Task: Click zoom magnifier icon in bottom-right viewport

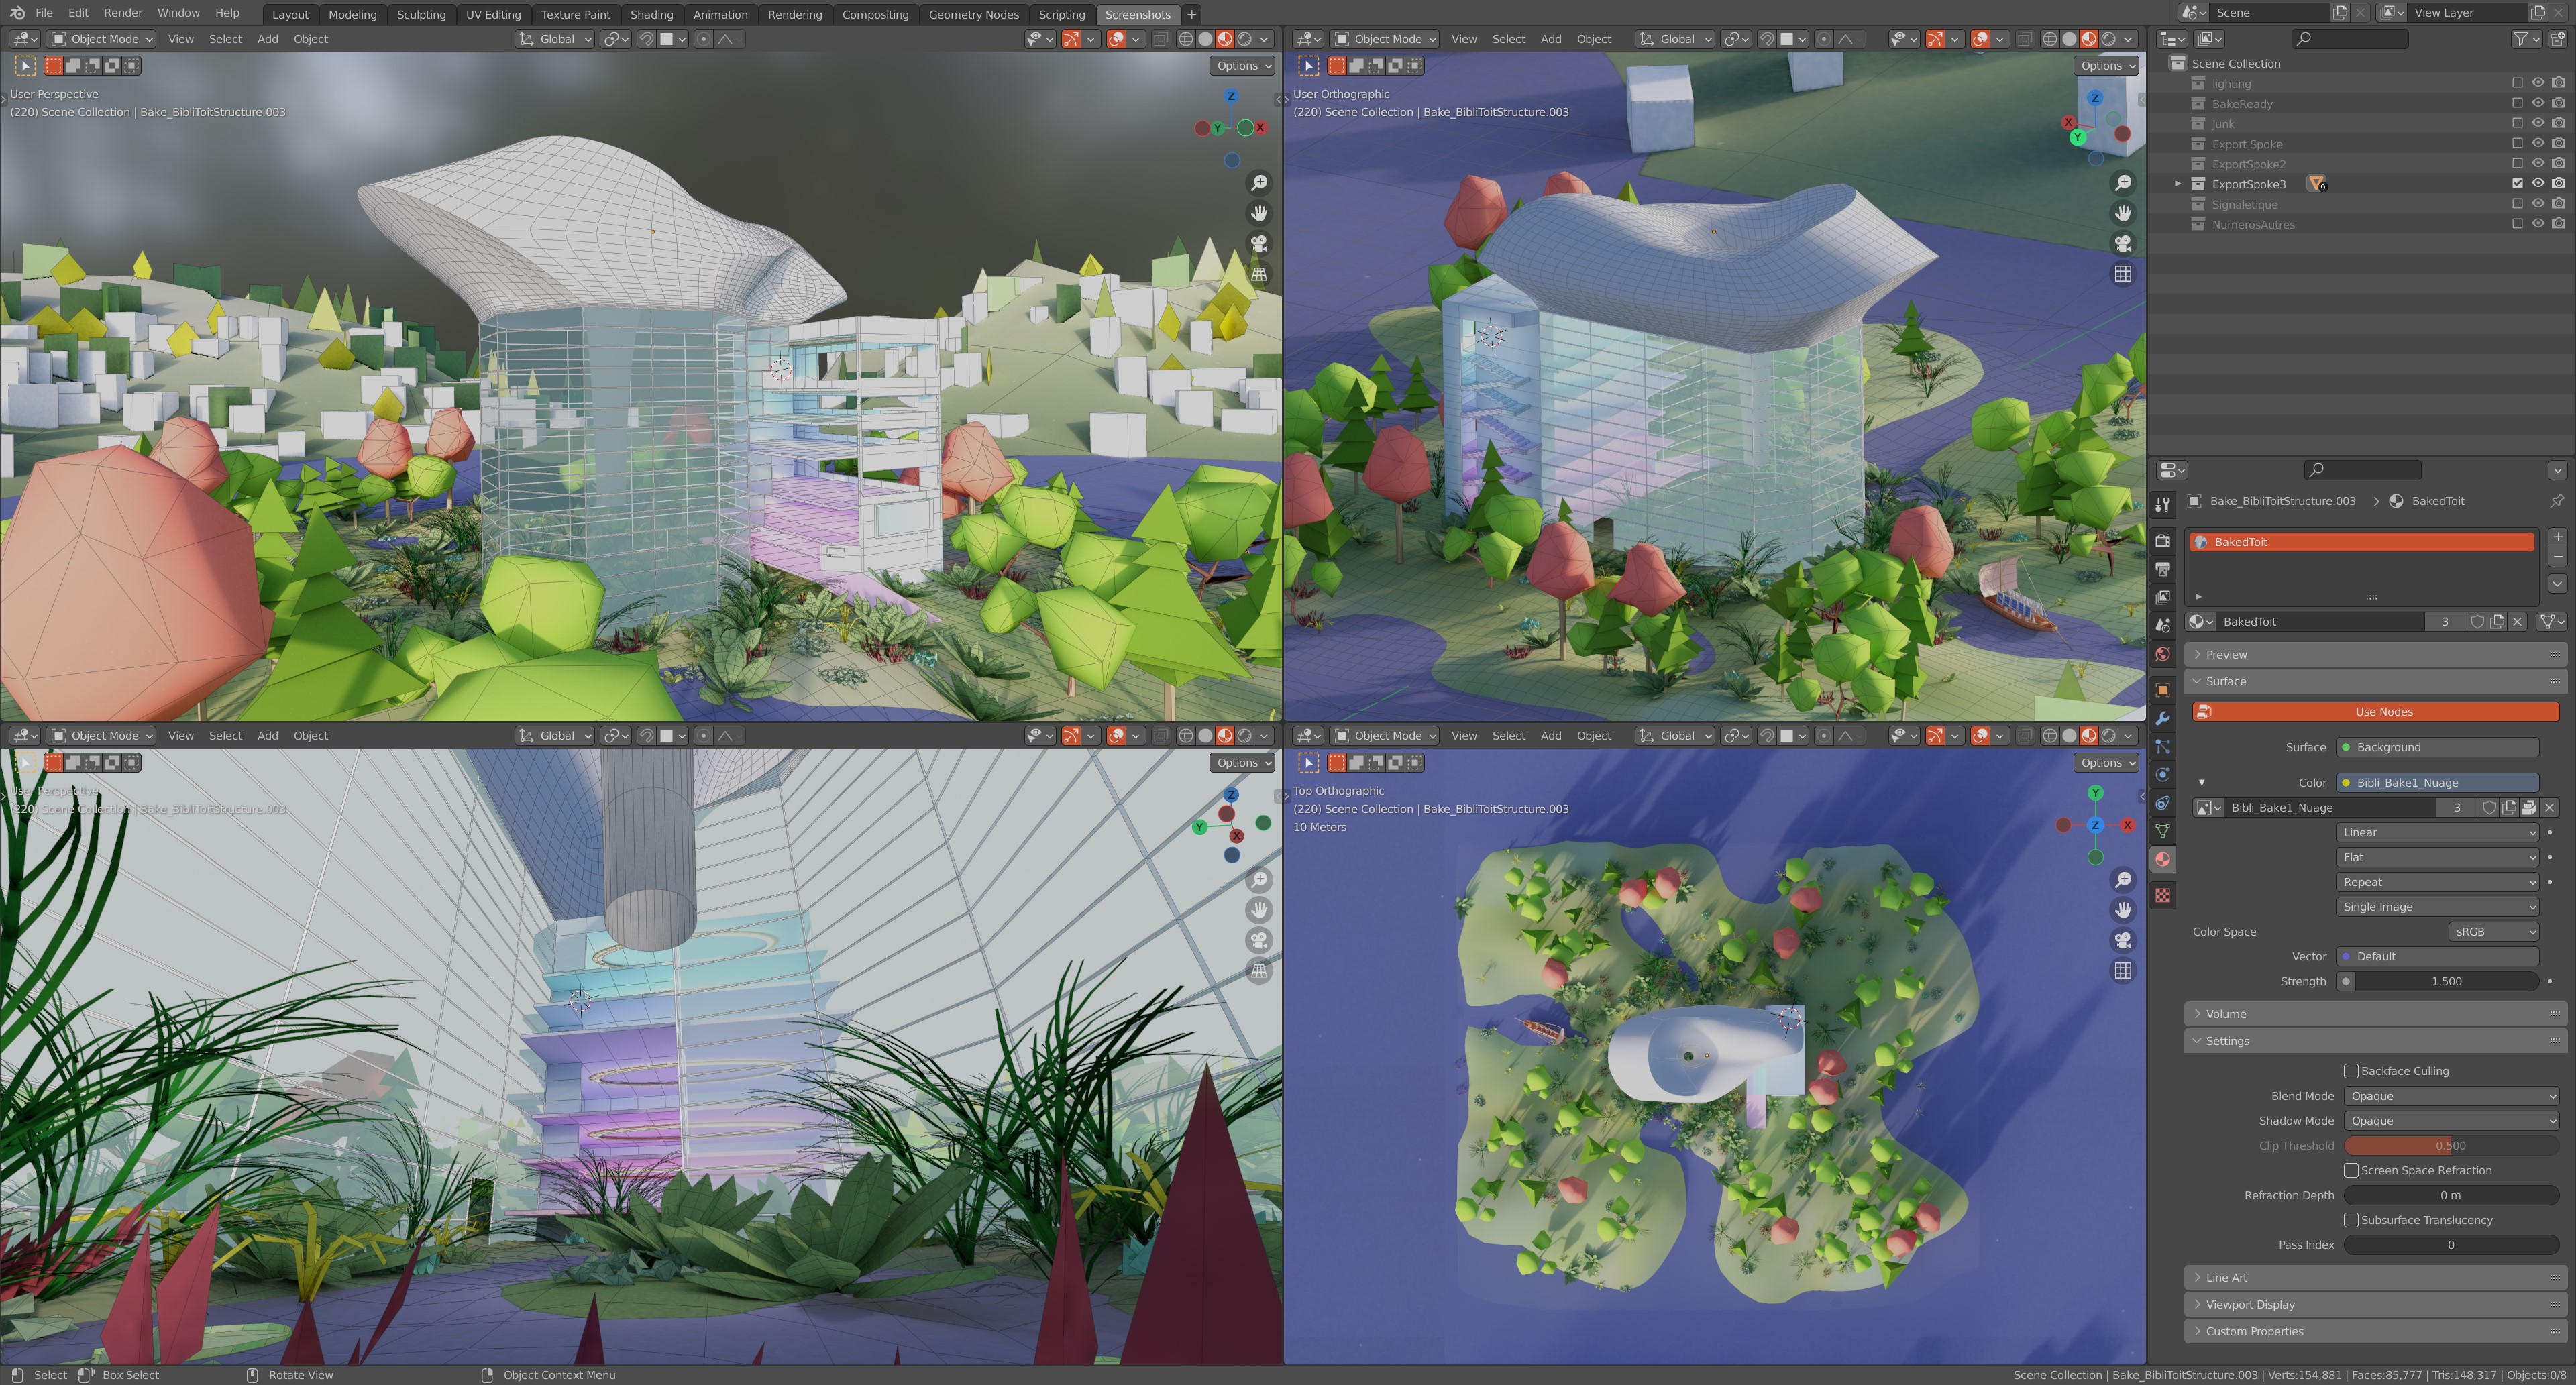Action: pos(2122,880)
